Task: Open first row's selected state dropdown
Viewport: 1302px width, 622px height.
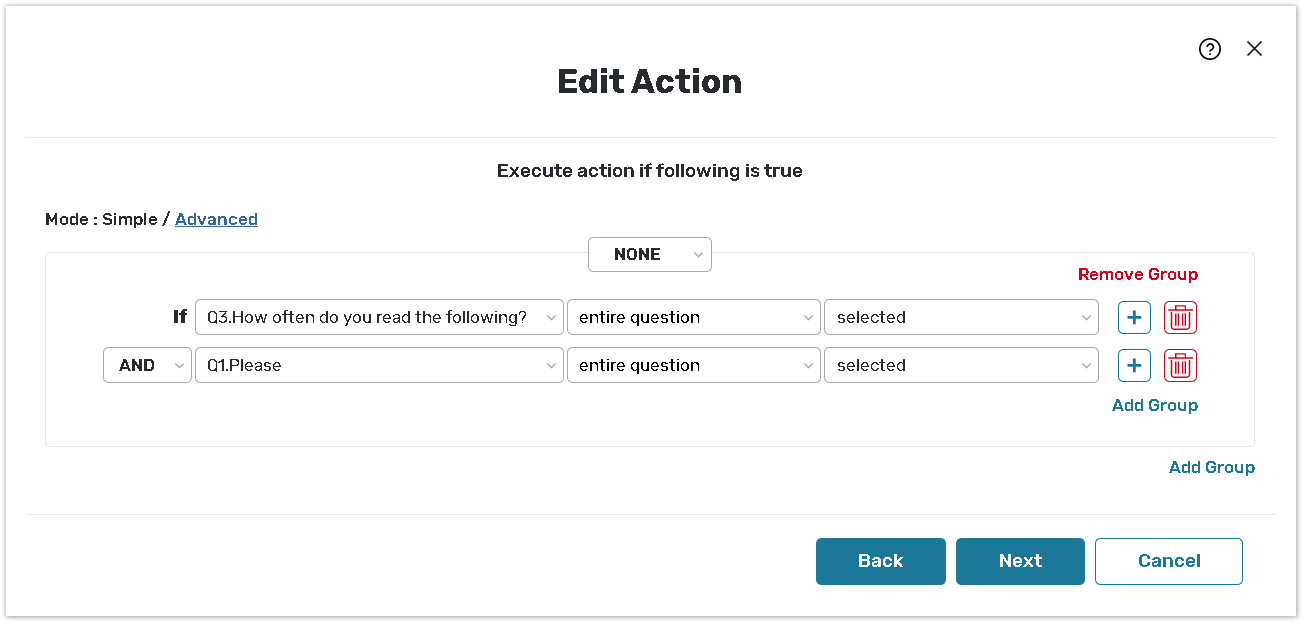Action: (960, 318)
